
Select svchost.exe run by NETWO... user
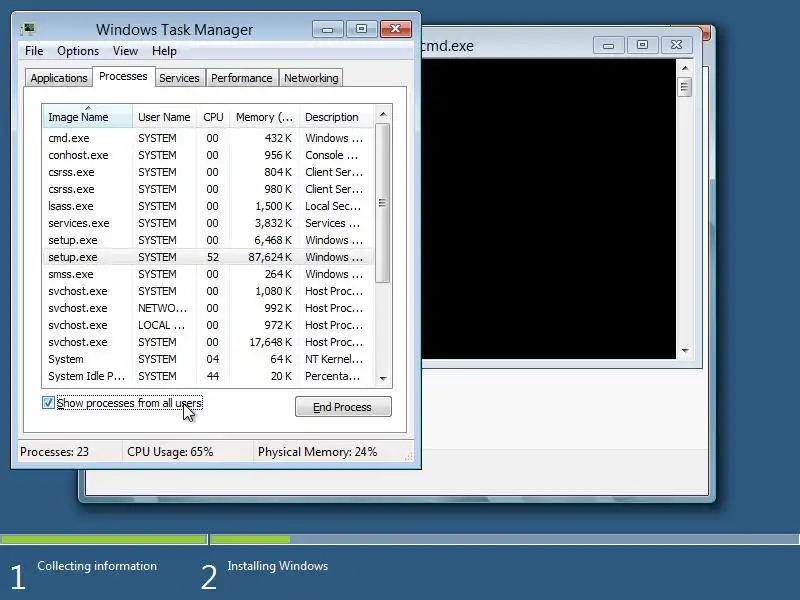pos(208,308)
